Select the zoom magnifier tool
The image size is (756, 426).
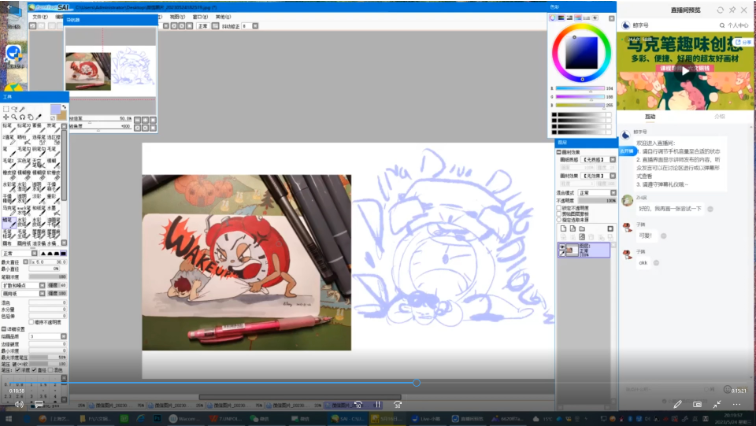(x=14, y=117)
